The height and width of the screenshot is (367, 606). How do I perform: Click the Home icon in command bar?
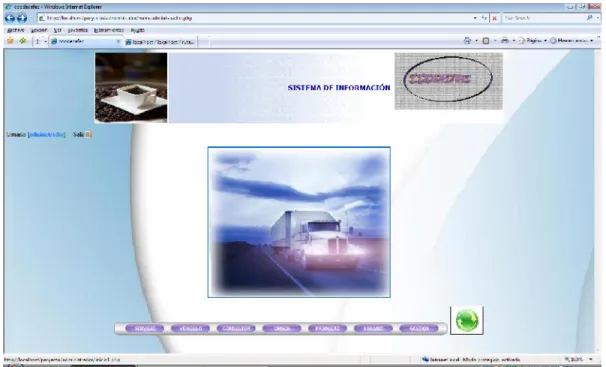click(467, 41)
